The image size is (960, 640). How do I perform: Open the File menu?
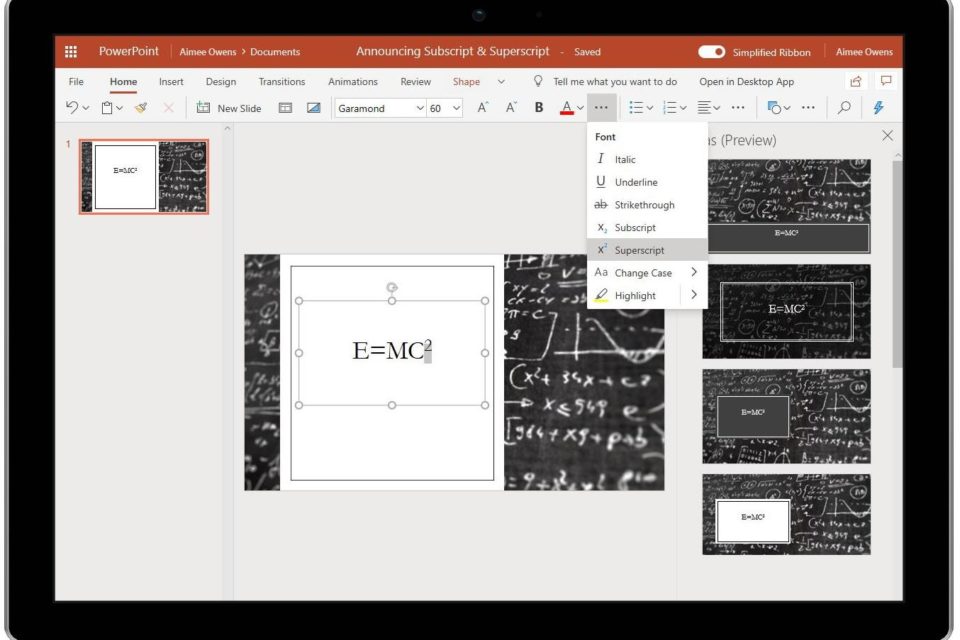click(76, 81)
